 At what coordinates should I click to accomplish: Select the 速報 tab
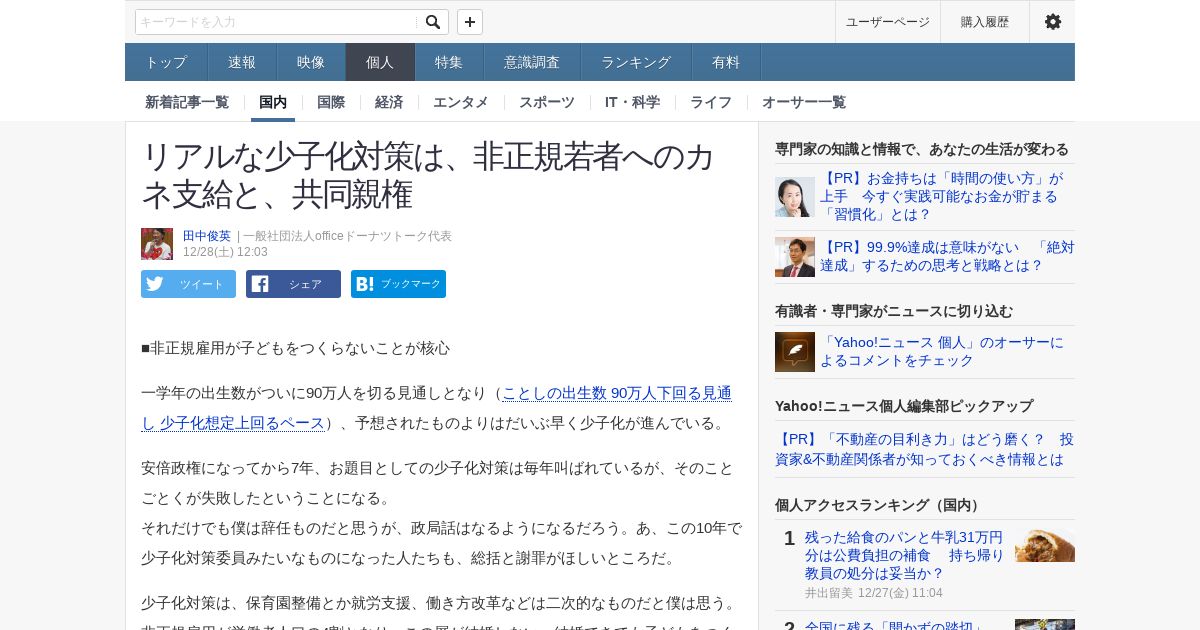click(242, 62)
